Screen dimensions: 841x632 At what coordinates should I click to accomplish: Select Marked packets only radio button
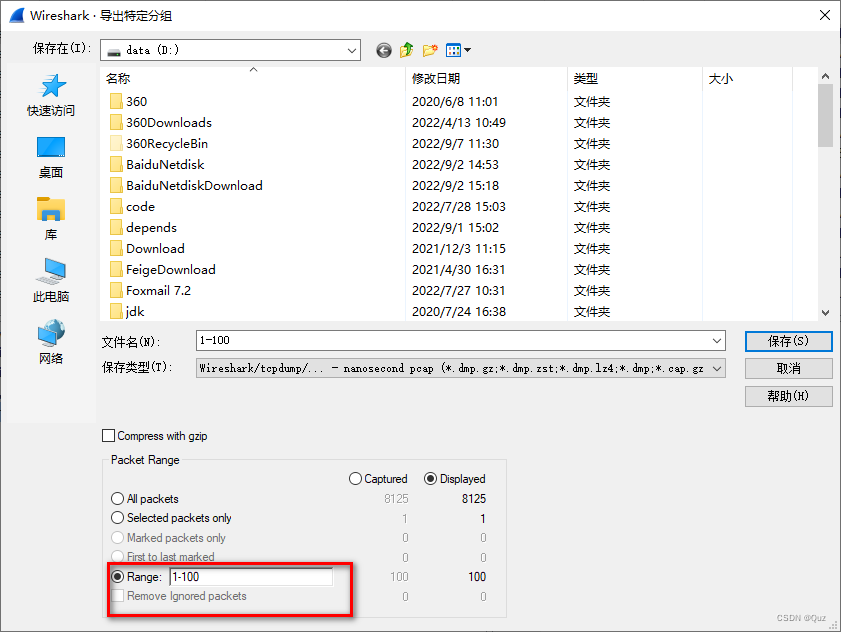117,538
